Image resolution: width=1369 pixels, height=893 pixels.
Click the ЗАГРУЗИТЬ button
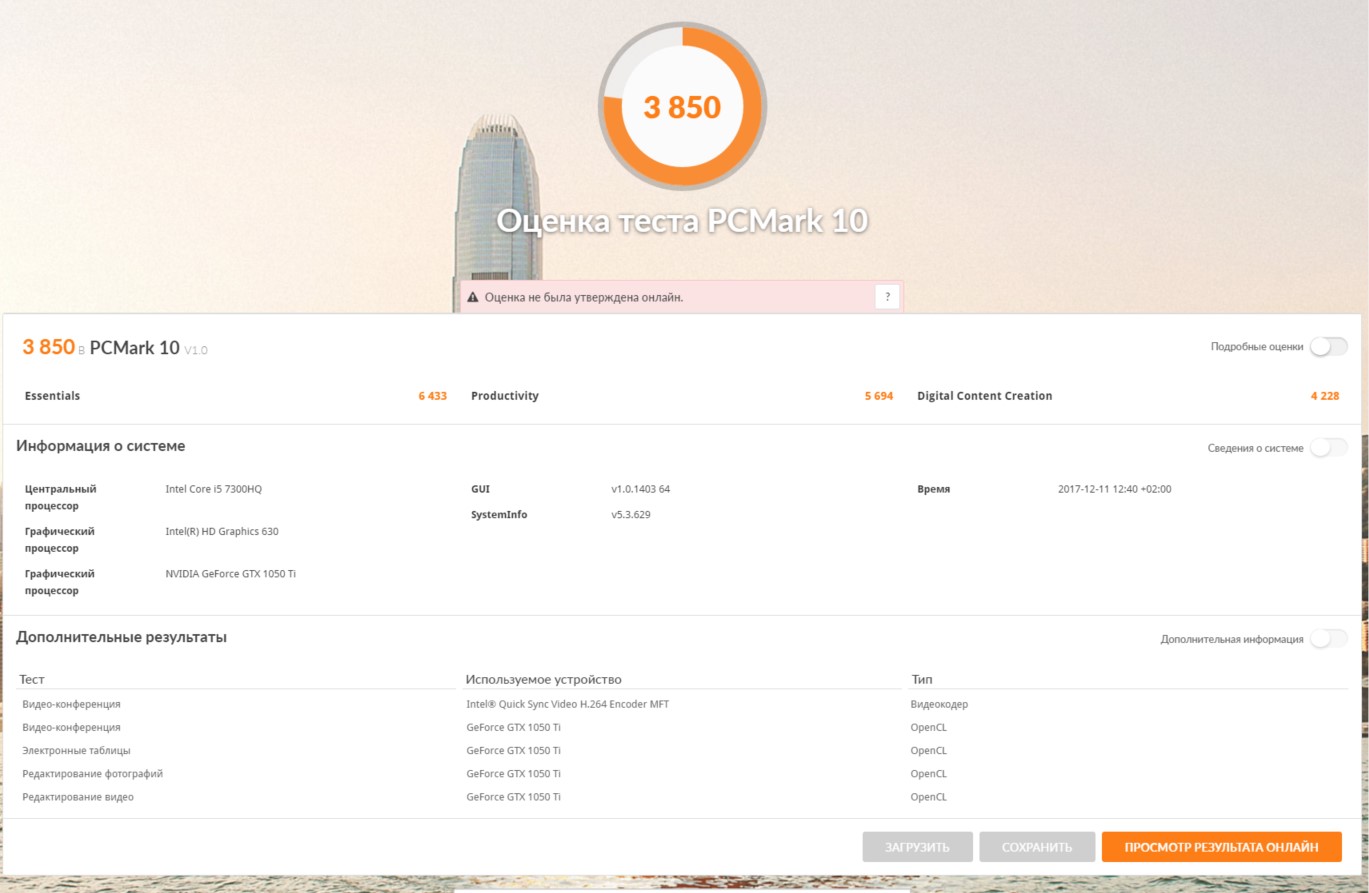click(917, 847)
